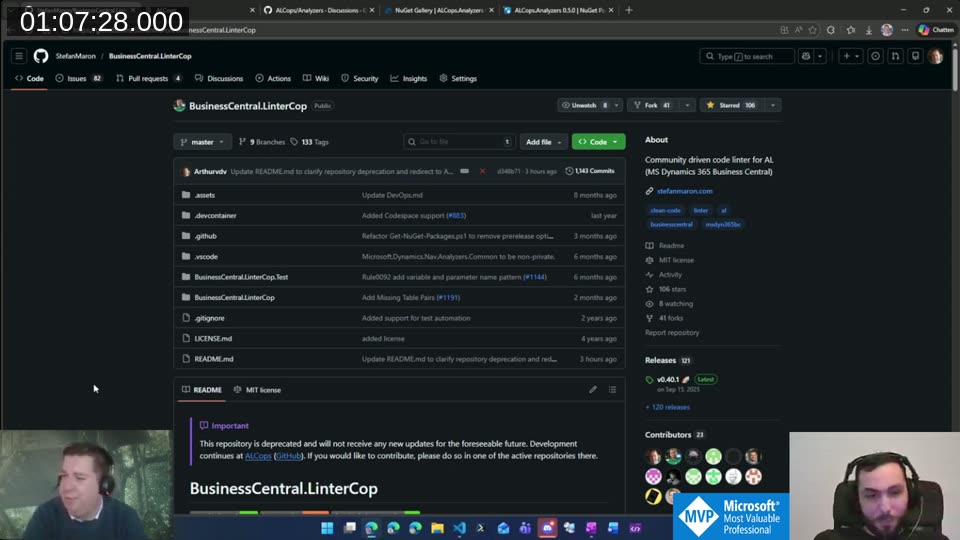View the 1,143 Commits history
The width and height of the screenshot is (960, 540).
pyautogui.click(x=590, y=171)
